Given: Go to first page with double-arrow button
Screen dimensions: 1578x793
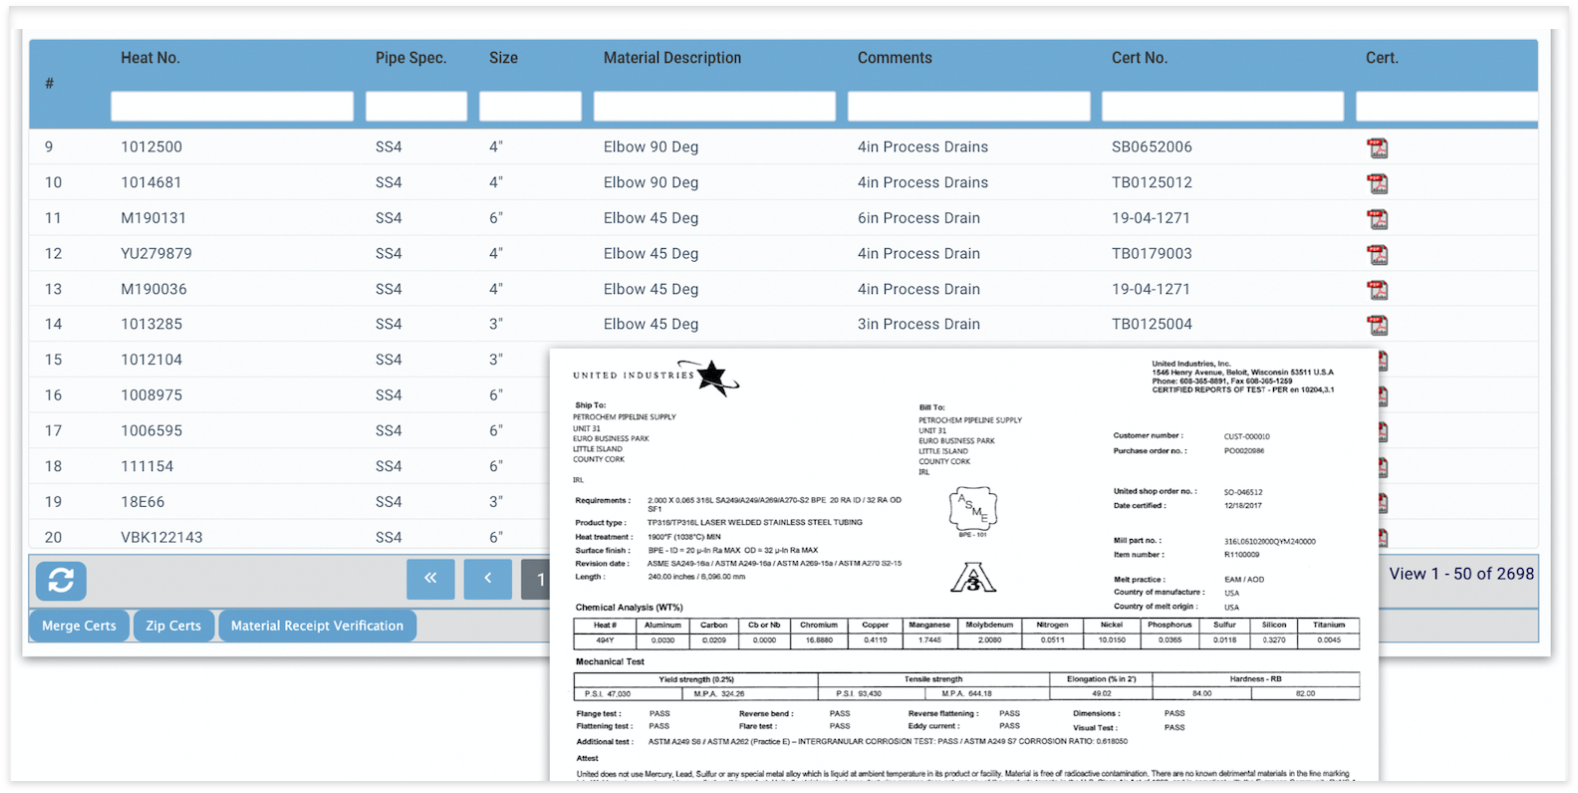Looking at the screenshot, I should point(430,579).
